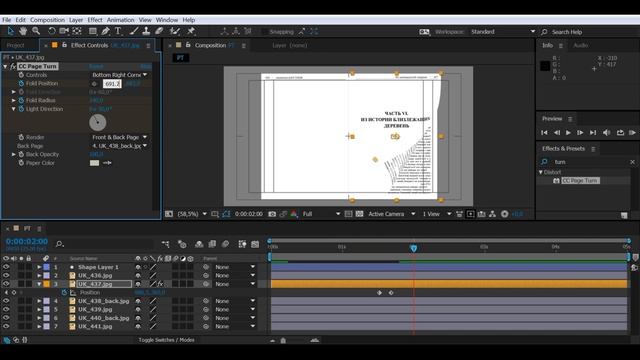
Task: Select the Rotation tool
Action: (x=51, y=31)
